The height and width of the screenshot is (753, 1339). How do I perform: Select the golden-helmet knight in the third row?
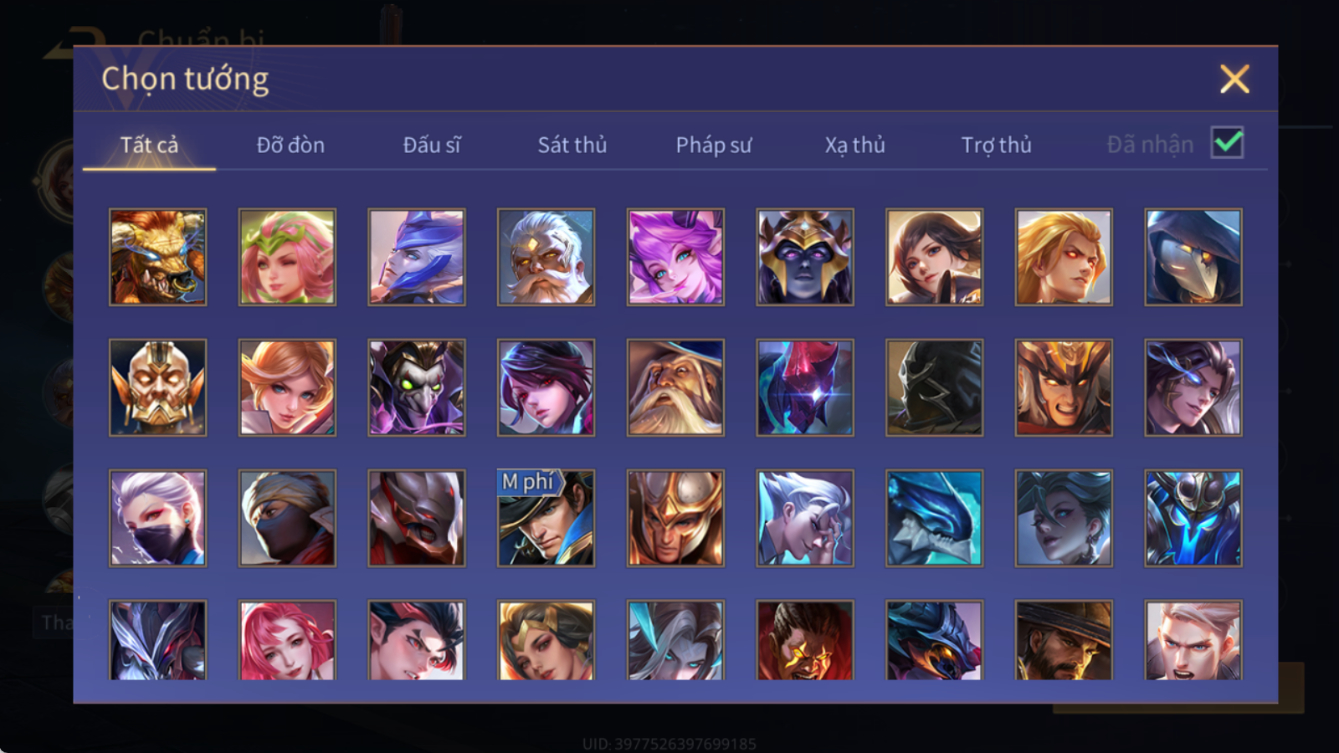click(x=675, y=518)
